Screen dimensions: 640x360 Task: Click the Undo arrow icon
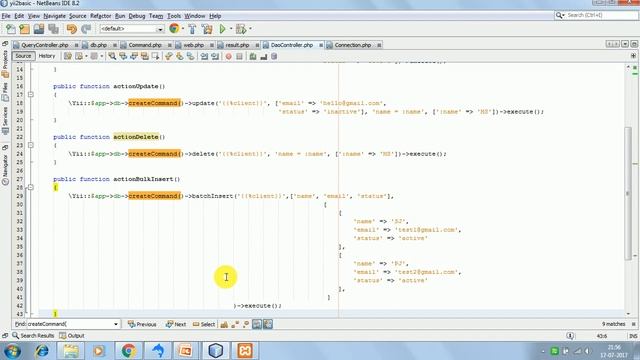[71, 29]
